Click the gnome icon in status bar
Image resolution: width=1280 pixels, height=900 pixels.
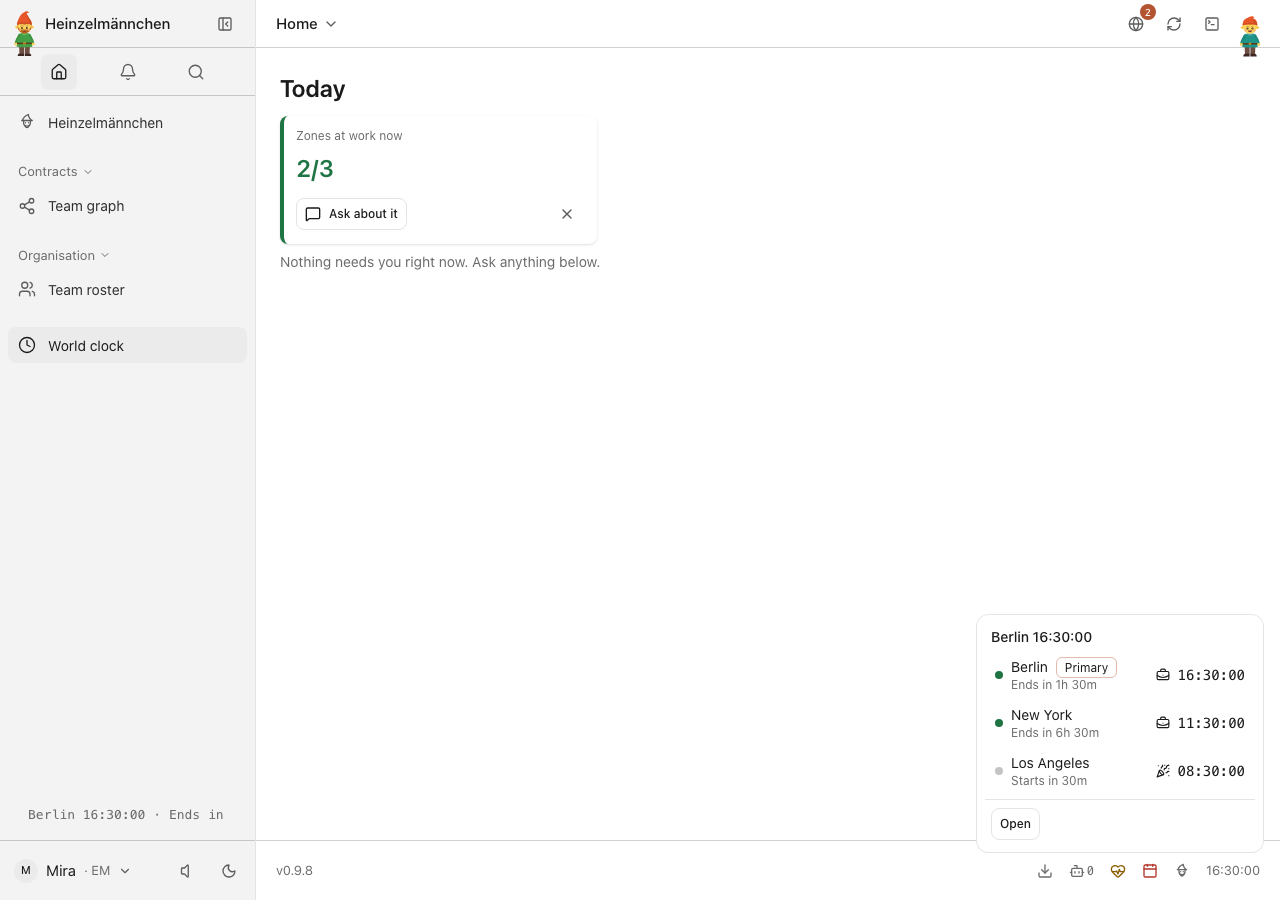coord(1182,871)
